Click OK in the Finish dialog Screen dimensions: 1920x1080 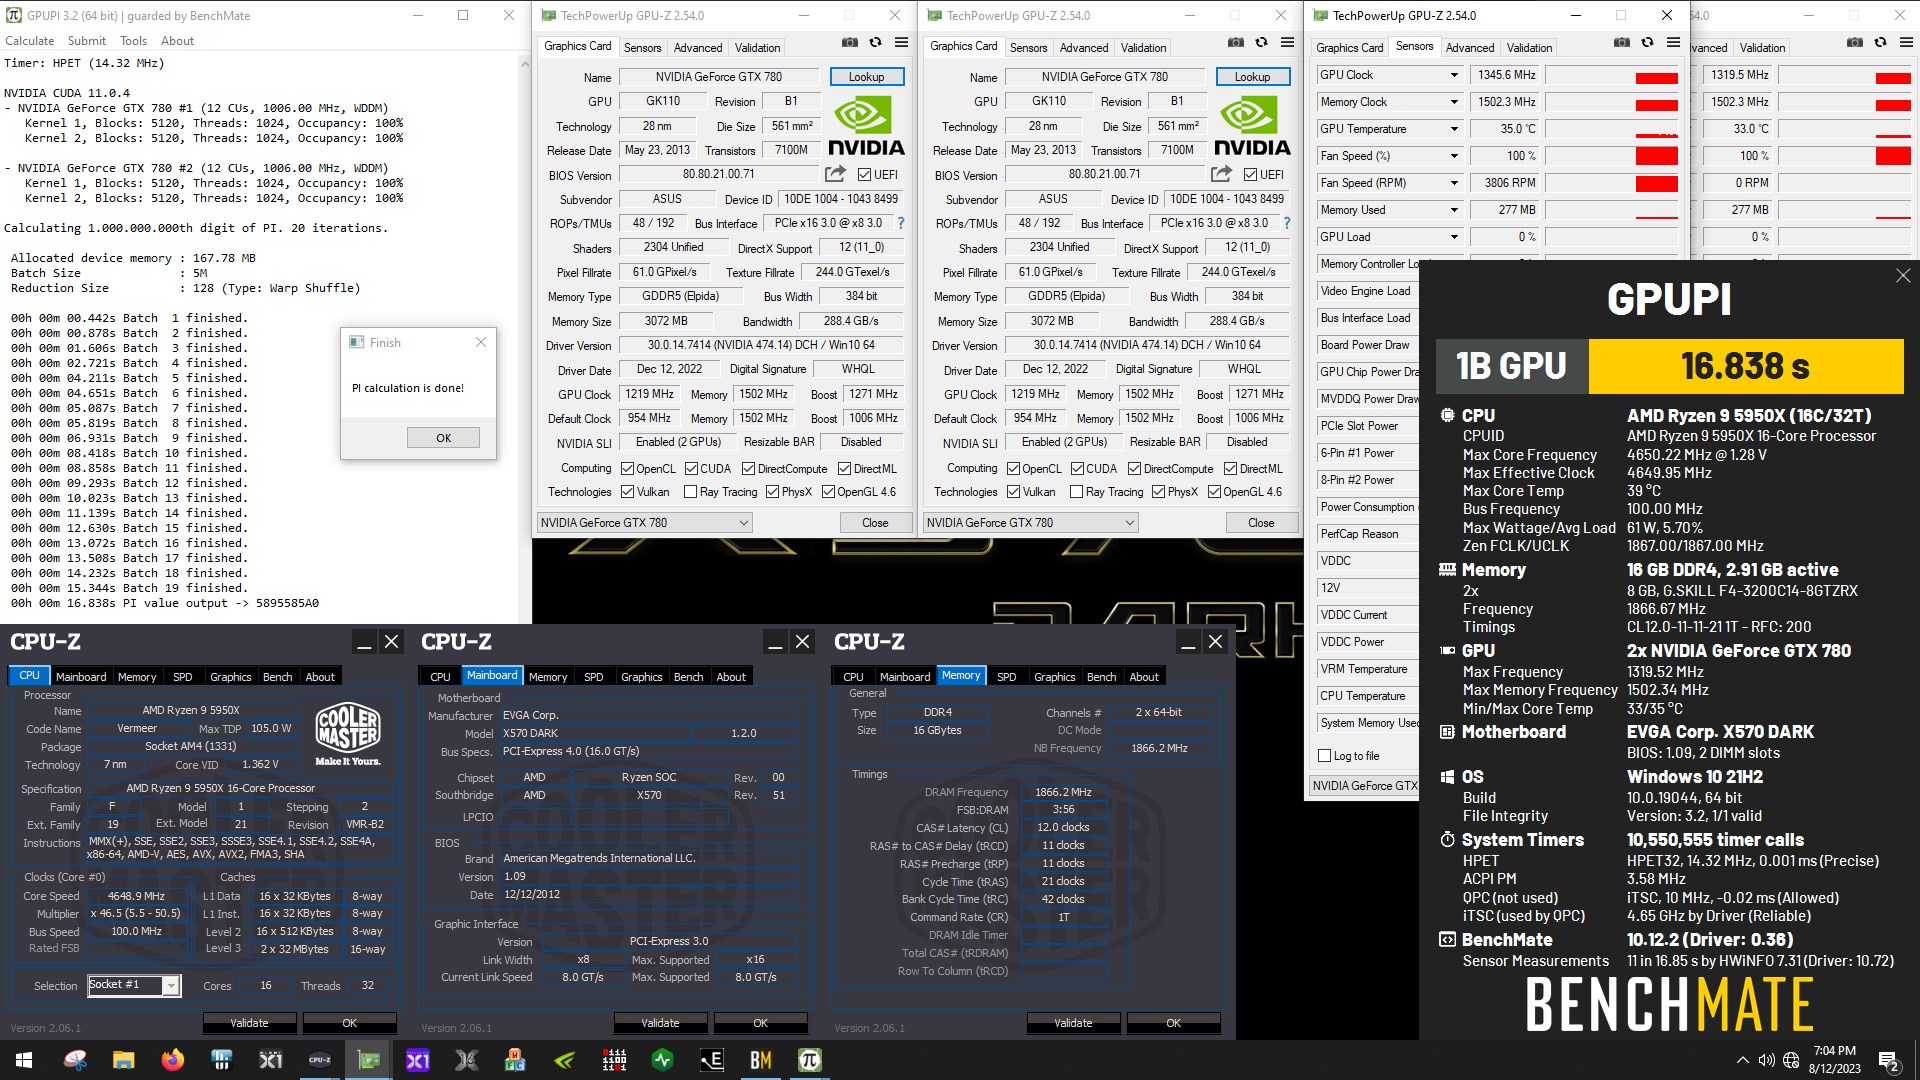(x=443, y=438)
